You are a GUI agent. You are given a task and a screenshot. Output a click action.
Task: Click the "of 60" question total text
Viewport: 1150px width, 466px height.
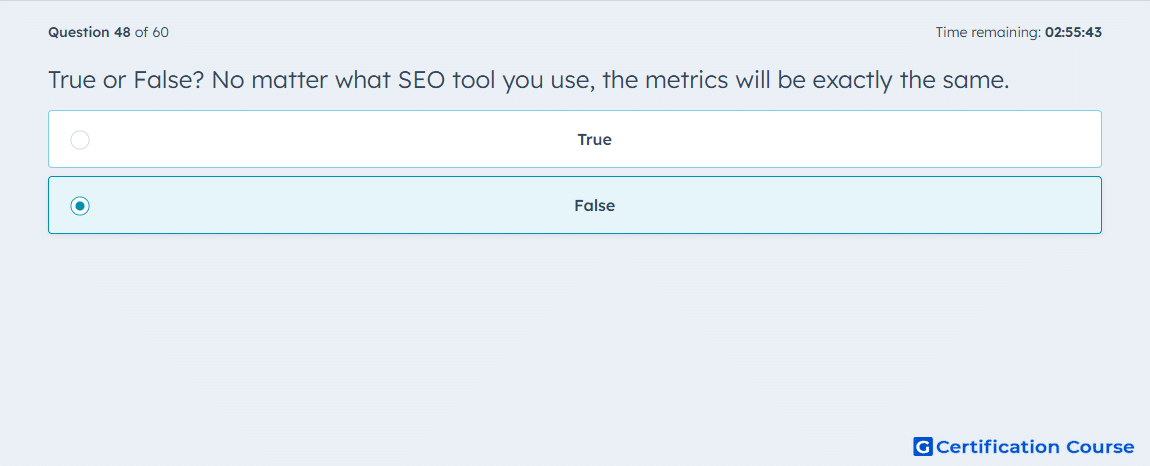point(153,32)
